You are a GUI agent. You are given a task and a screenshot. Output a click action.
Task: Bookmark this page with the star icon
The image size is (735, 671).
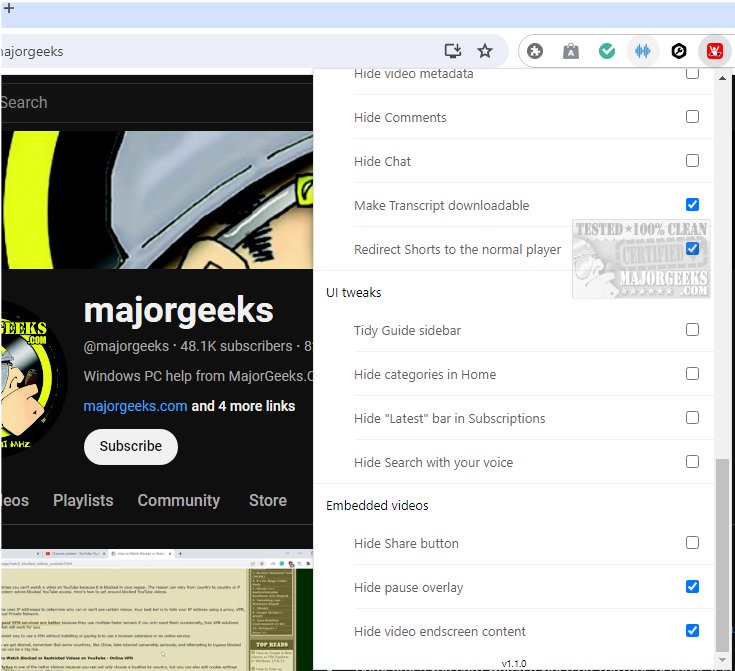(x=485, y=51)
